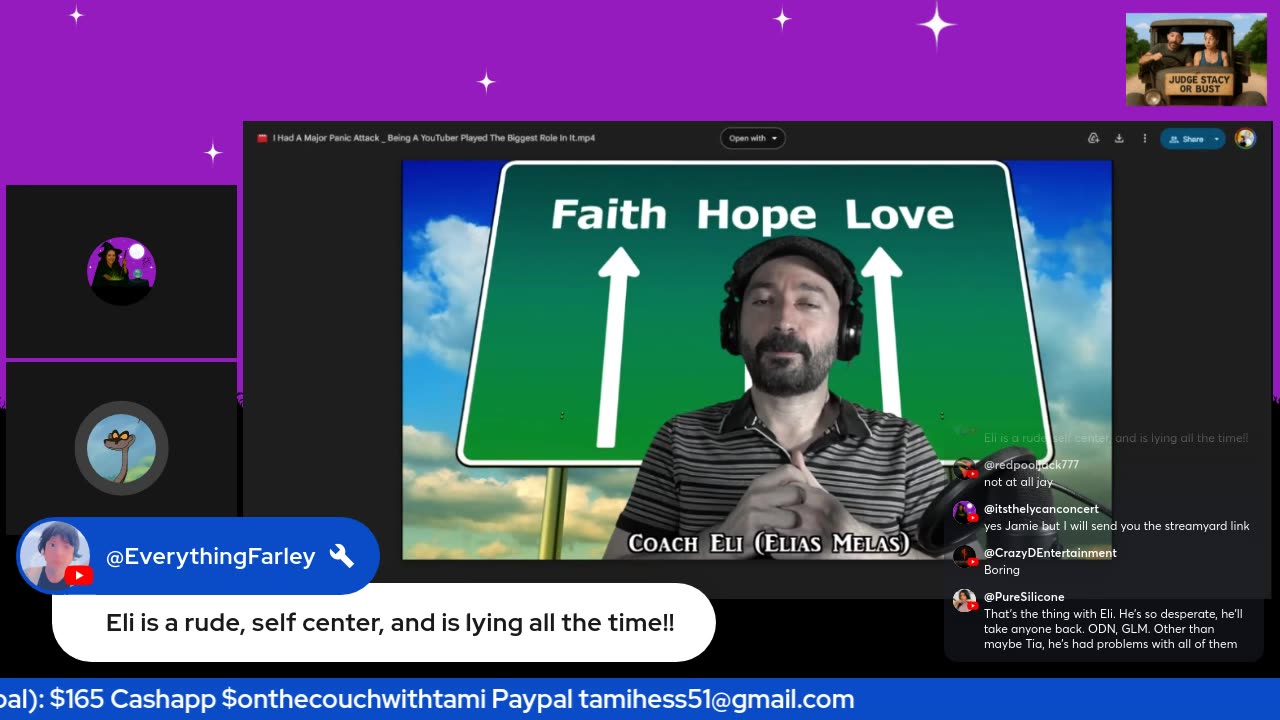Click the scrolling ticker with Cashapp and Paypal info

coord(640,699)
